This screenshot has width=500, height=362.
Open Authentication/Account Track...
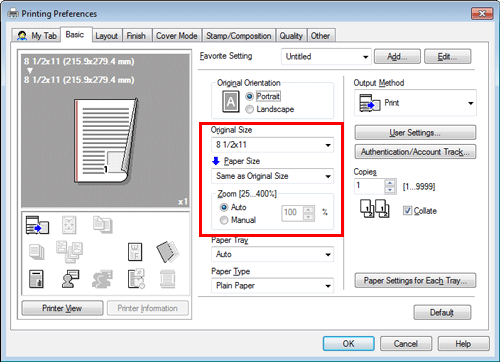coord(415,152)
